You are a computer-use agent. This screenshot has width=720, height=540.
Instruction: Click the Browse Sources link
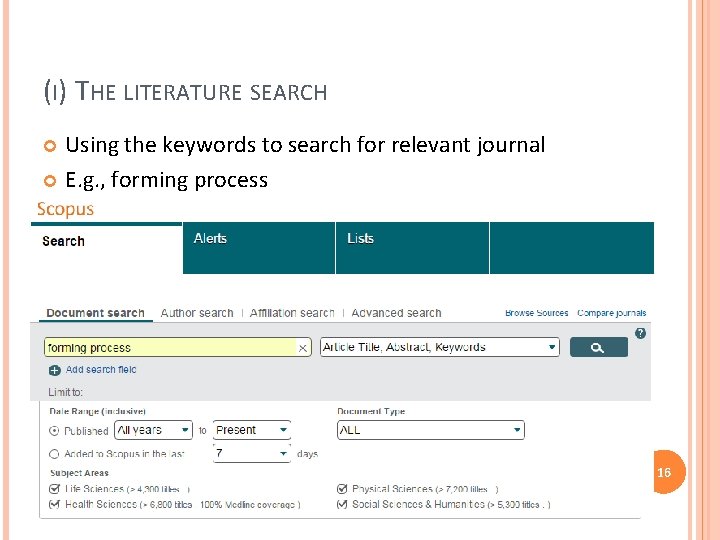537,313
